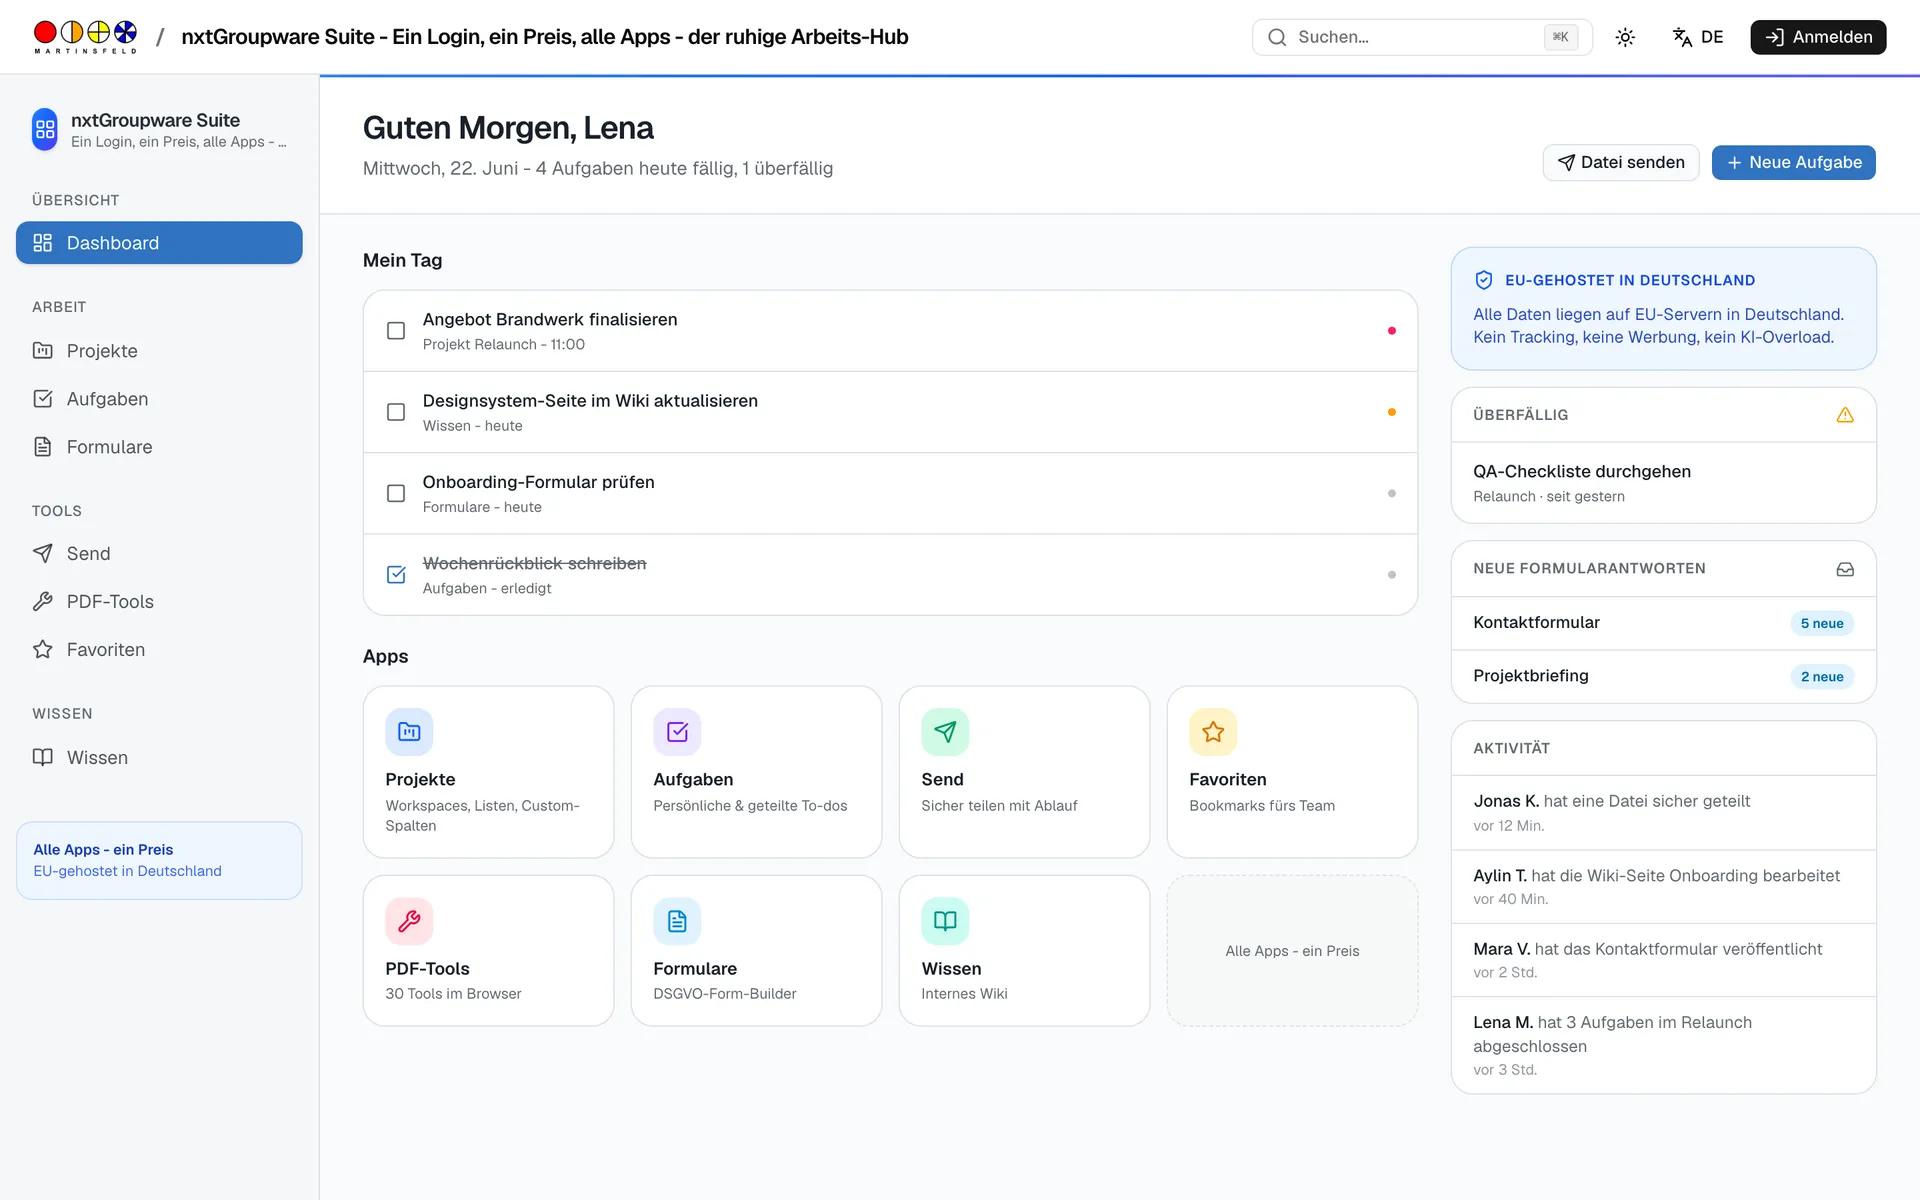
Task: Open Send in the sidebar
Action: pyautogui.click(x=159, y=554)
